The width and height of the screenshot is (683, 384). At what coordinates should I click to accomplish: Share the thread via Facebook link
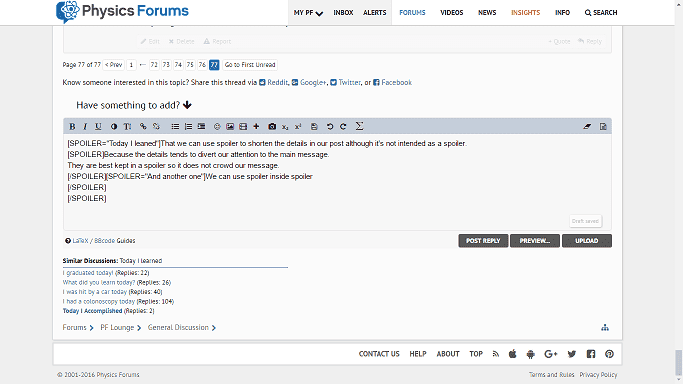392,82
